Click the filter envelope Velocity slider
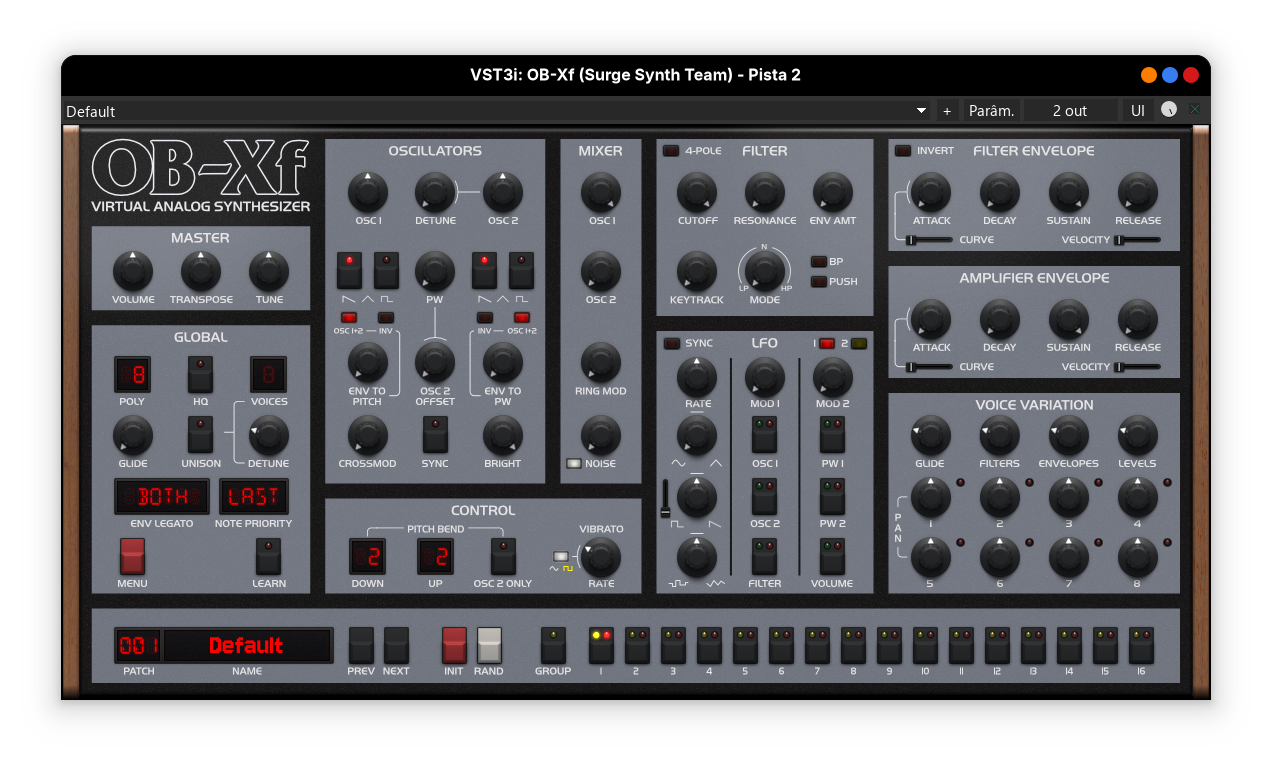The height and width of the screenshot is (767, 1272). [x=1137, y=240]
